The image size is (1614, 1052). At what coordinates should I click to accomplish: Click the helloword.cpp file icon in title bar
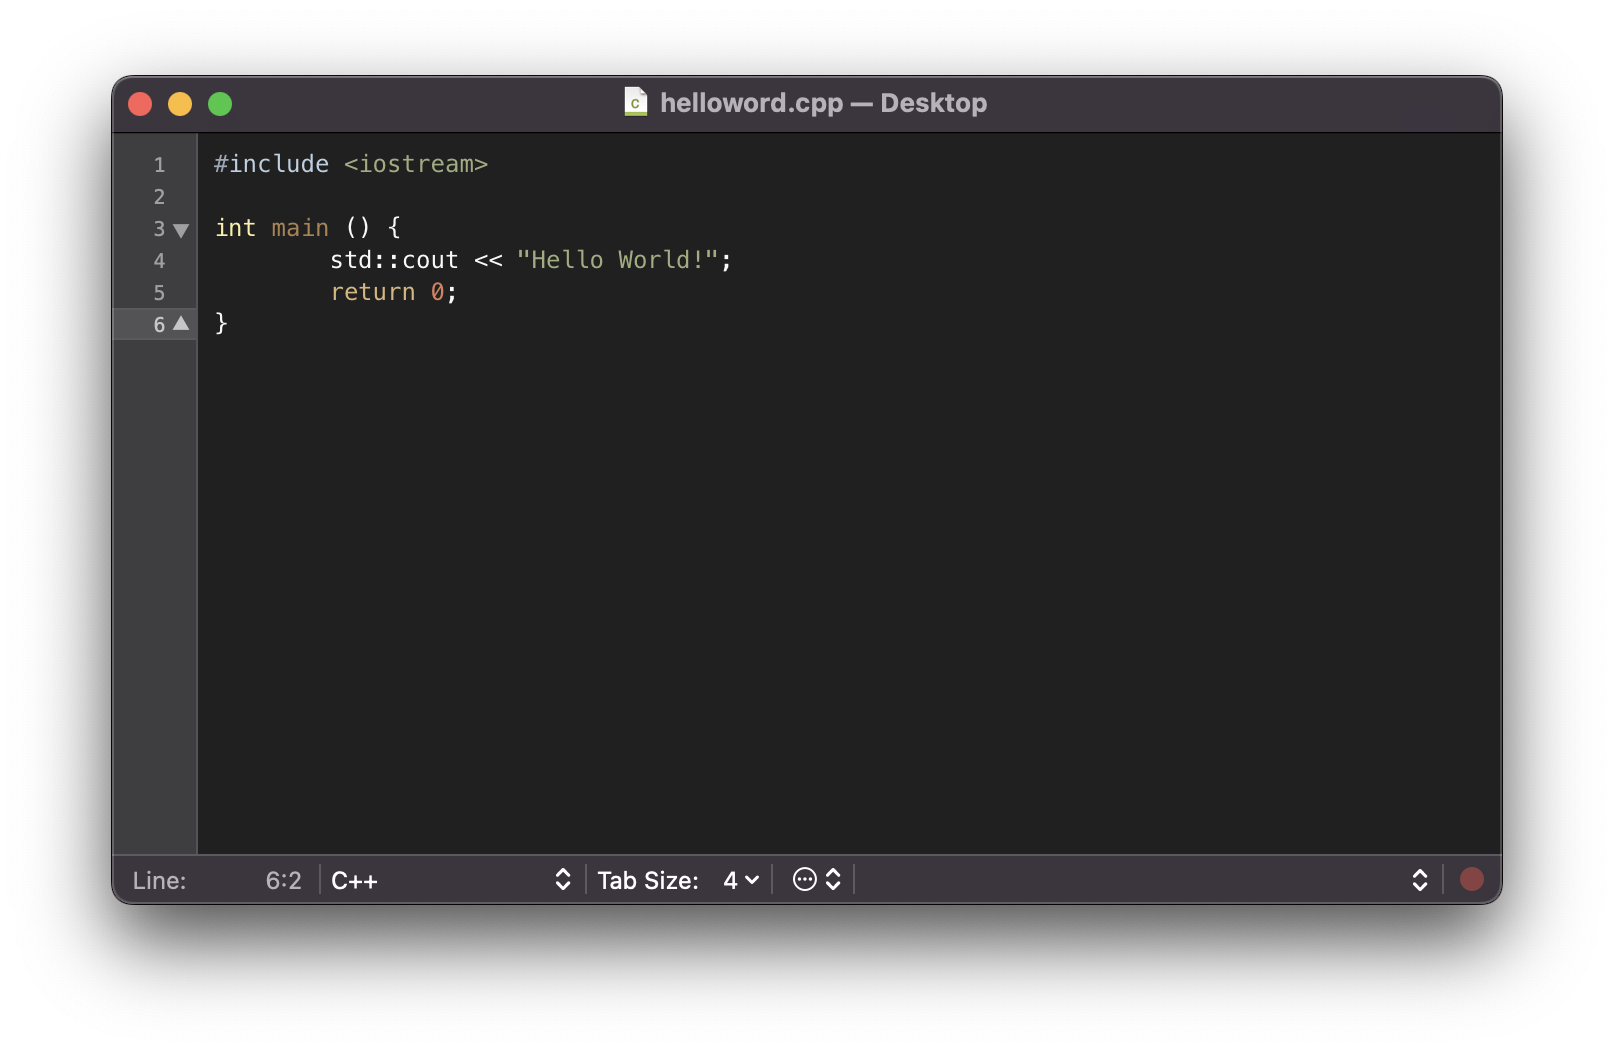(x=635, y=102)
